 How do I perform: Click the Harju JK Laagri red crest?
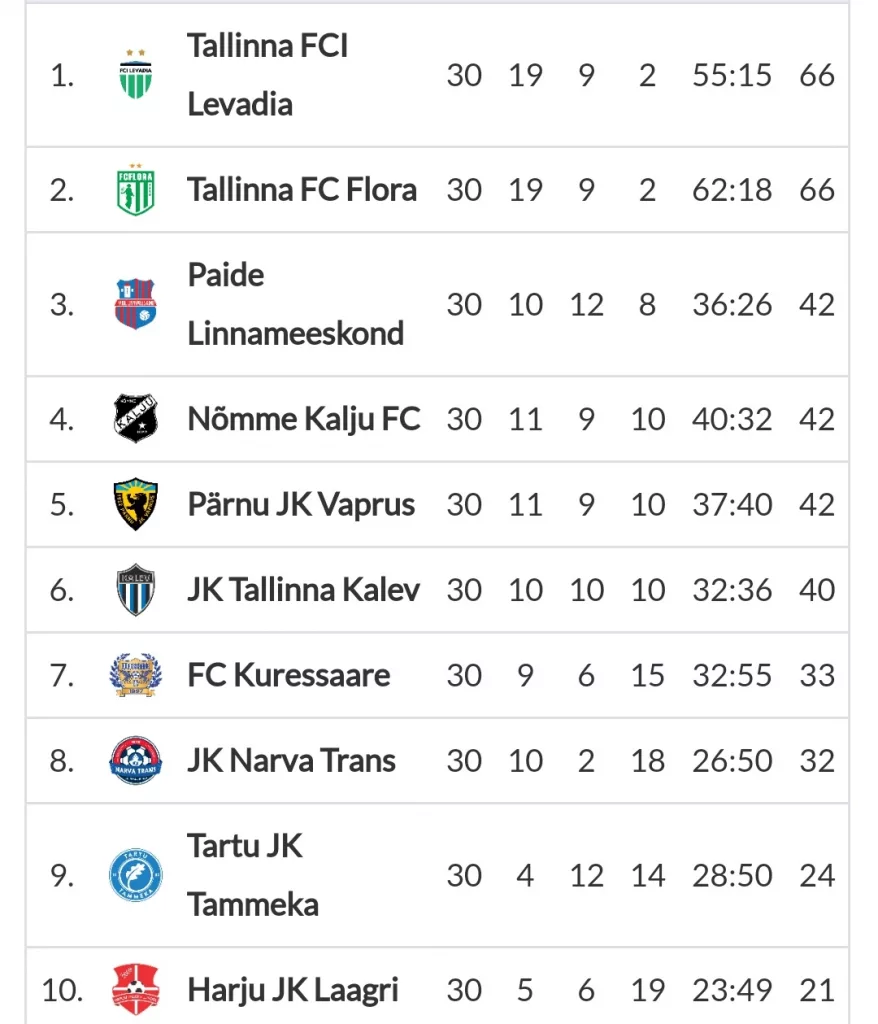(135, 989)
